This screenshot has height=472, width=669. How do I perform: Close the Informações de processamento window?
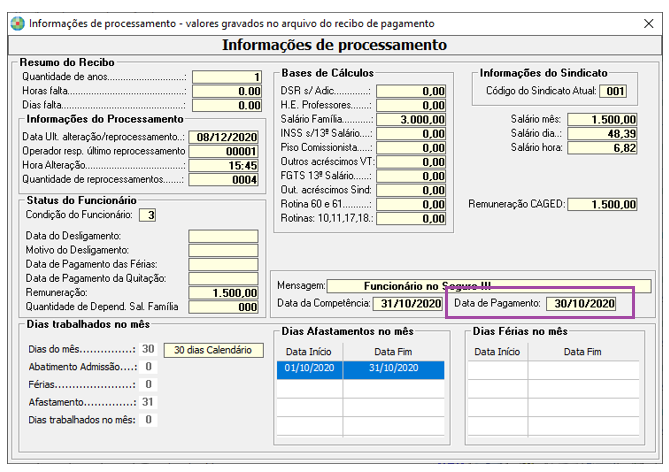point(649,23)
